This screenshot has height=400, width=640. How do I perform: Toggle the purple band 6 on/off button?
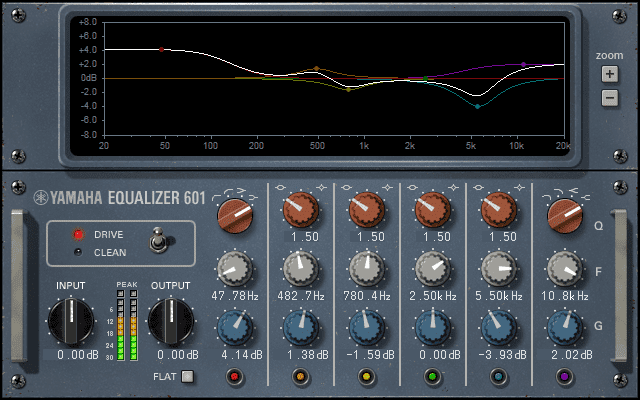pos(564,376)
